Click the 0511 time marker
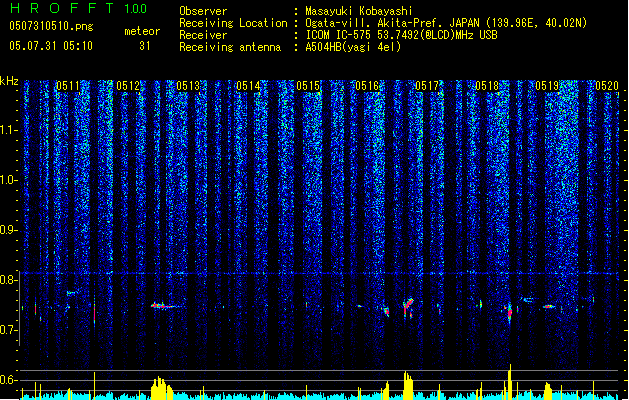 click(x=68, y=86)
